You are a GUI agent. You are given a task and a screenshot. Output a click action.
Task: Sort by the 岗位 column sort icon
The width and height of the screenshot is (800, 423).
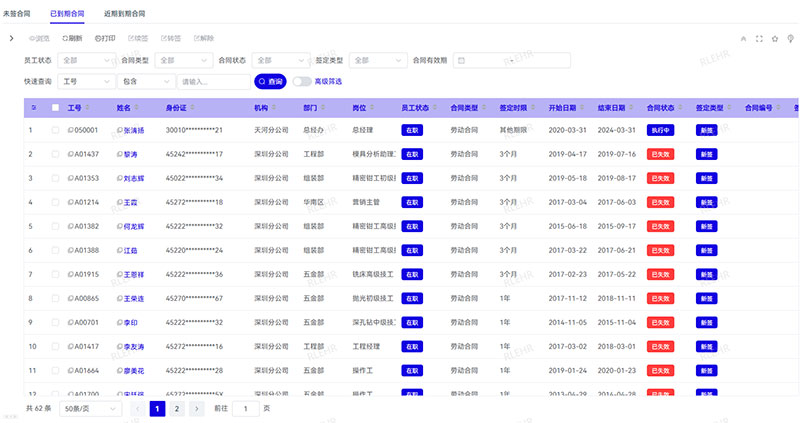(x=372, y=108)
